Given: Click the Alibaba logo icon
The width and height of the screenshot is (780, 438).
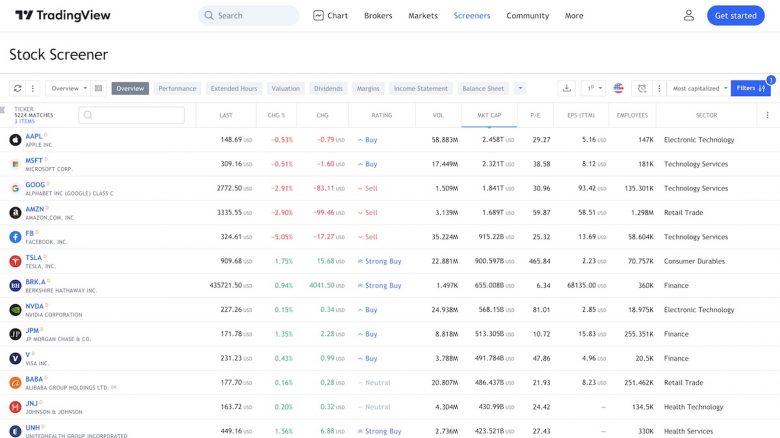Looking at the screenshot, I should 15,383.
